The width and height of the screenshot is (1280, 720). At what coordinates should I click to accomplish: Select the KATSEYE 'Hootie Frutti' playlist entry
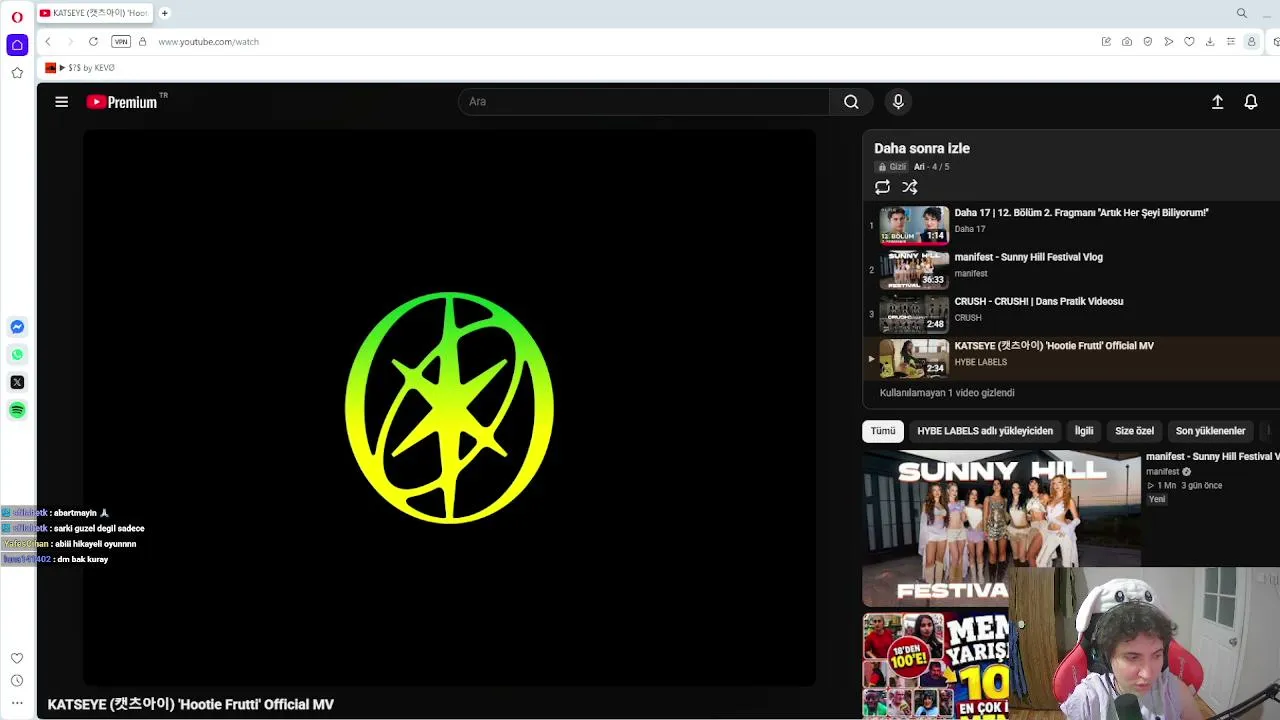(x=1071, y=358)
